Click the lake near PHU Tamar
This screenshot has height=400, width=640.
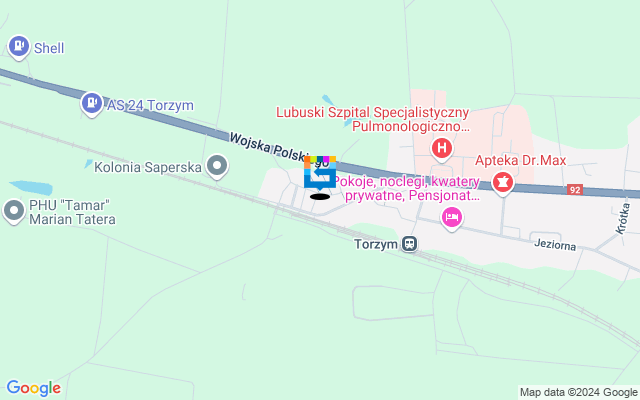[31, 188]
